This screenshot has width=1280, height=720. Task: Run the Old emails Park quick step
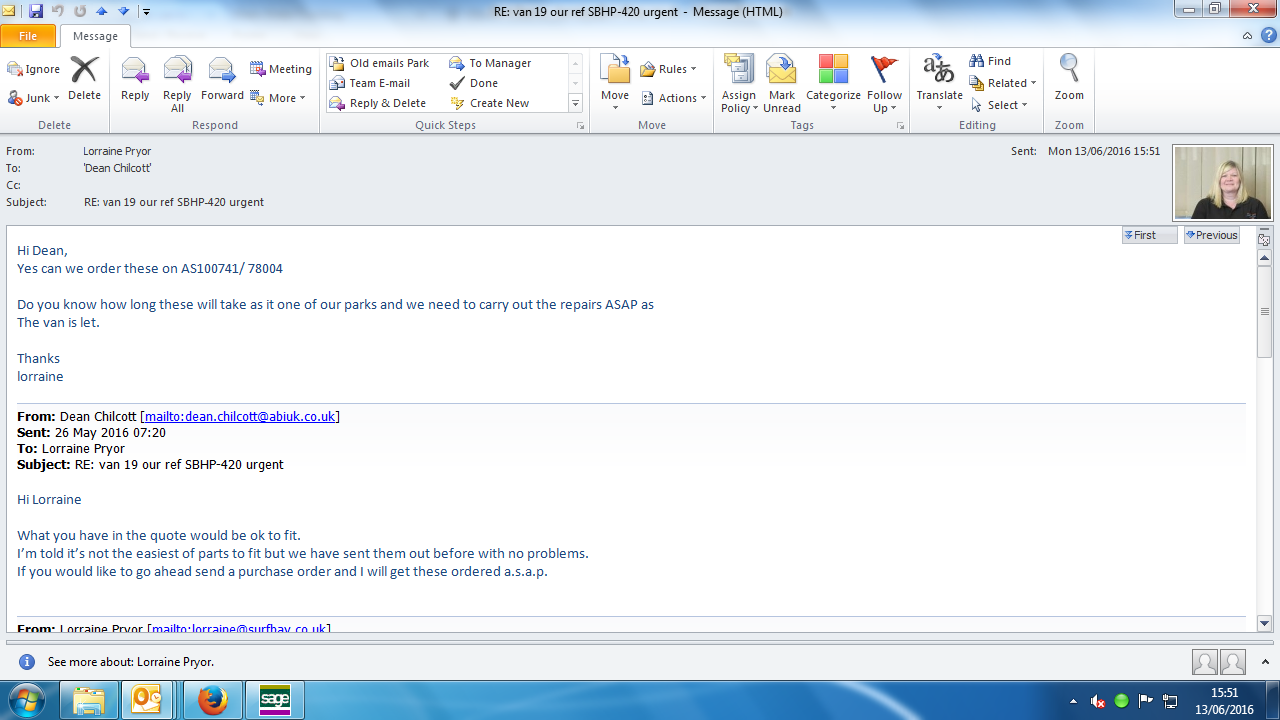(x=379, y=63)
